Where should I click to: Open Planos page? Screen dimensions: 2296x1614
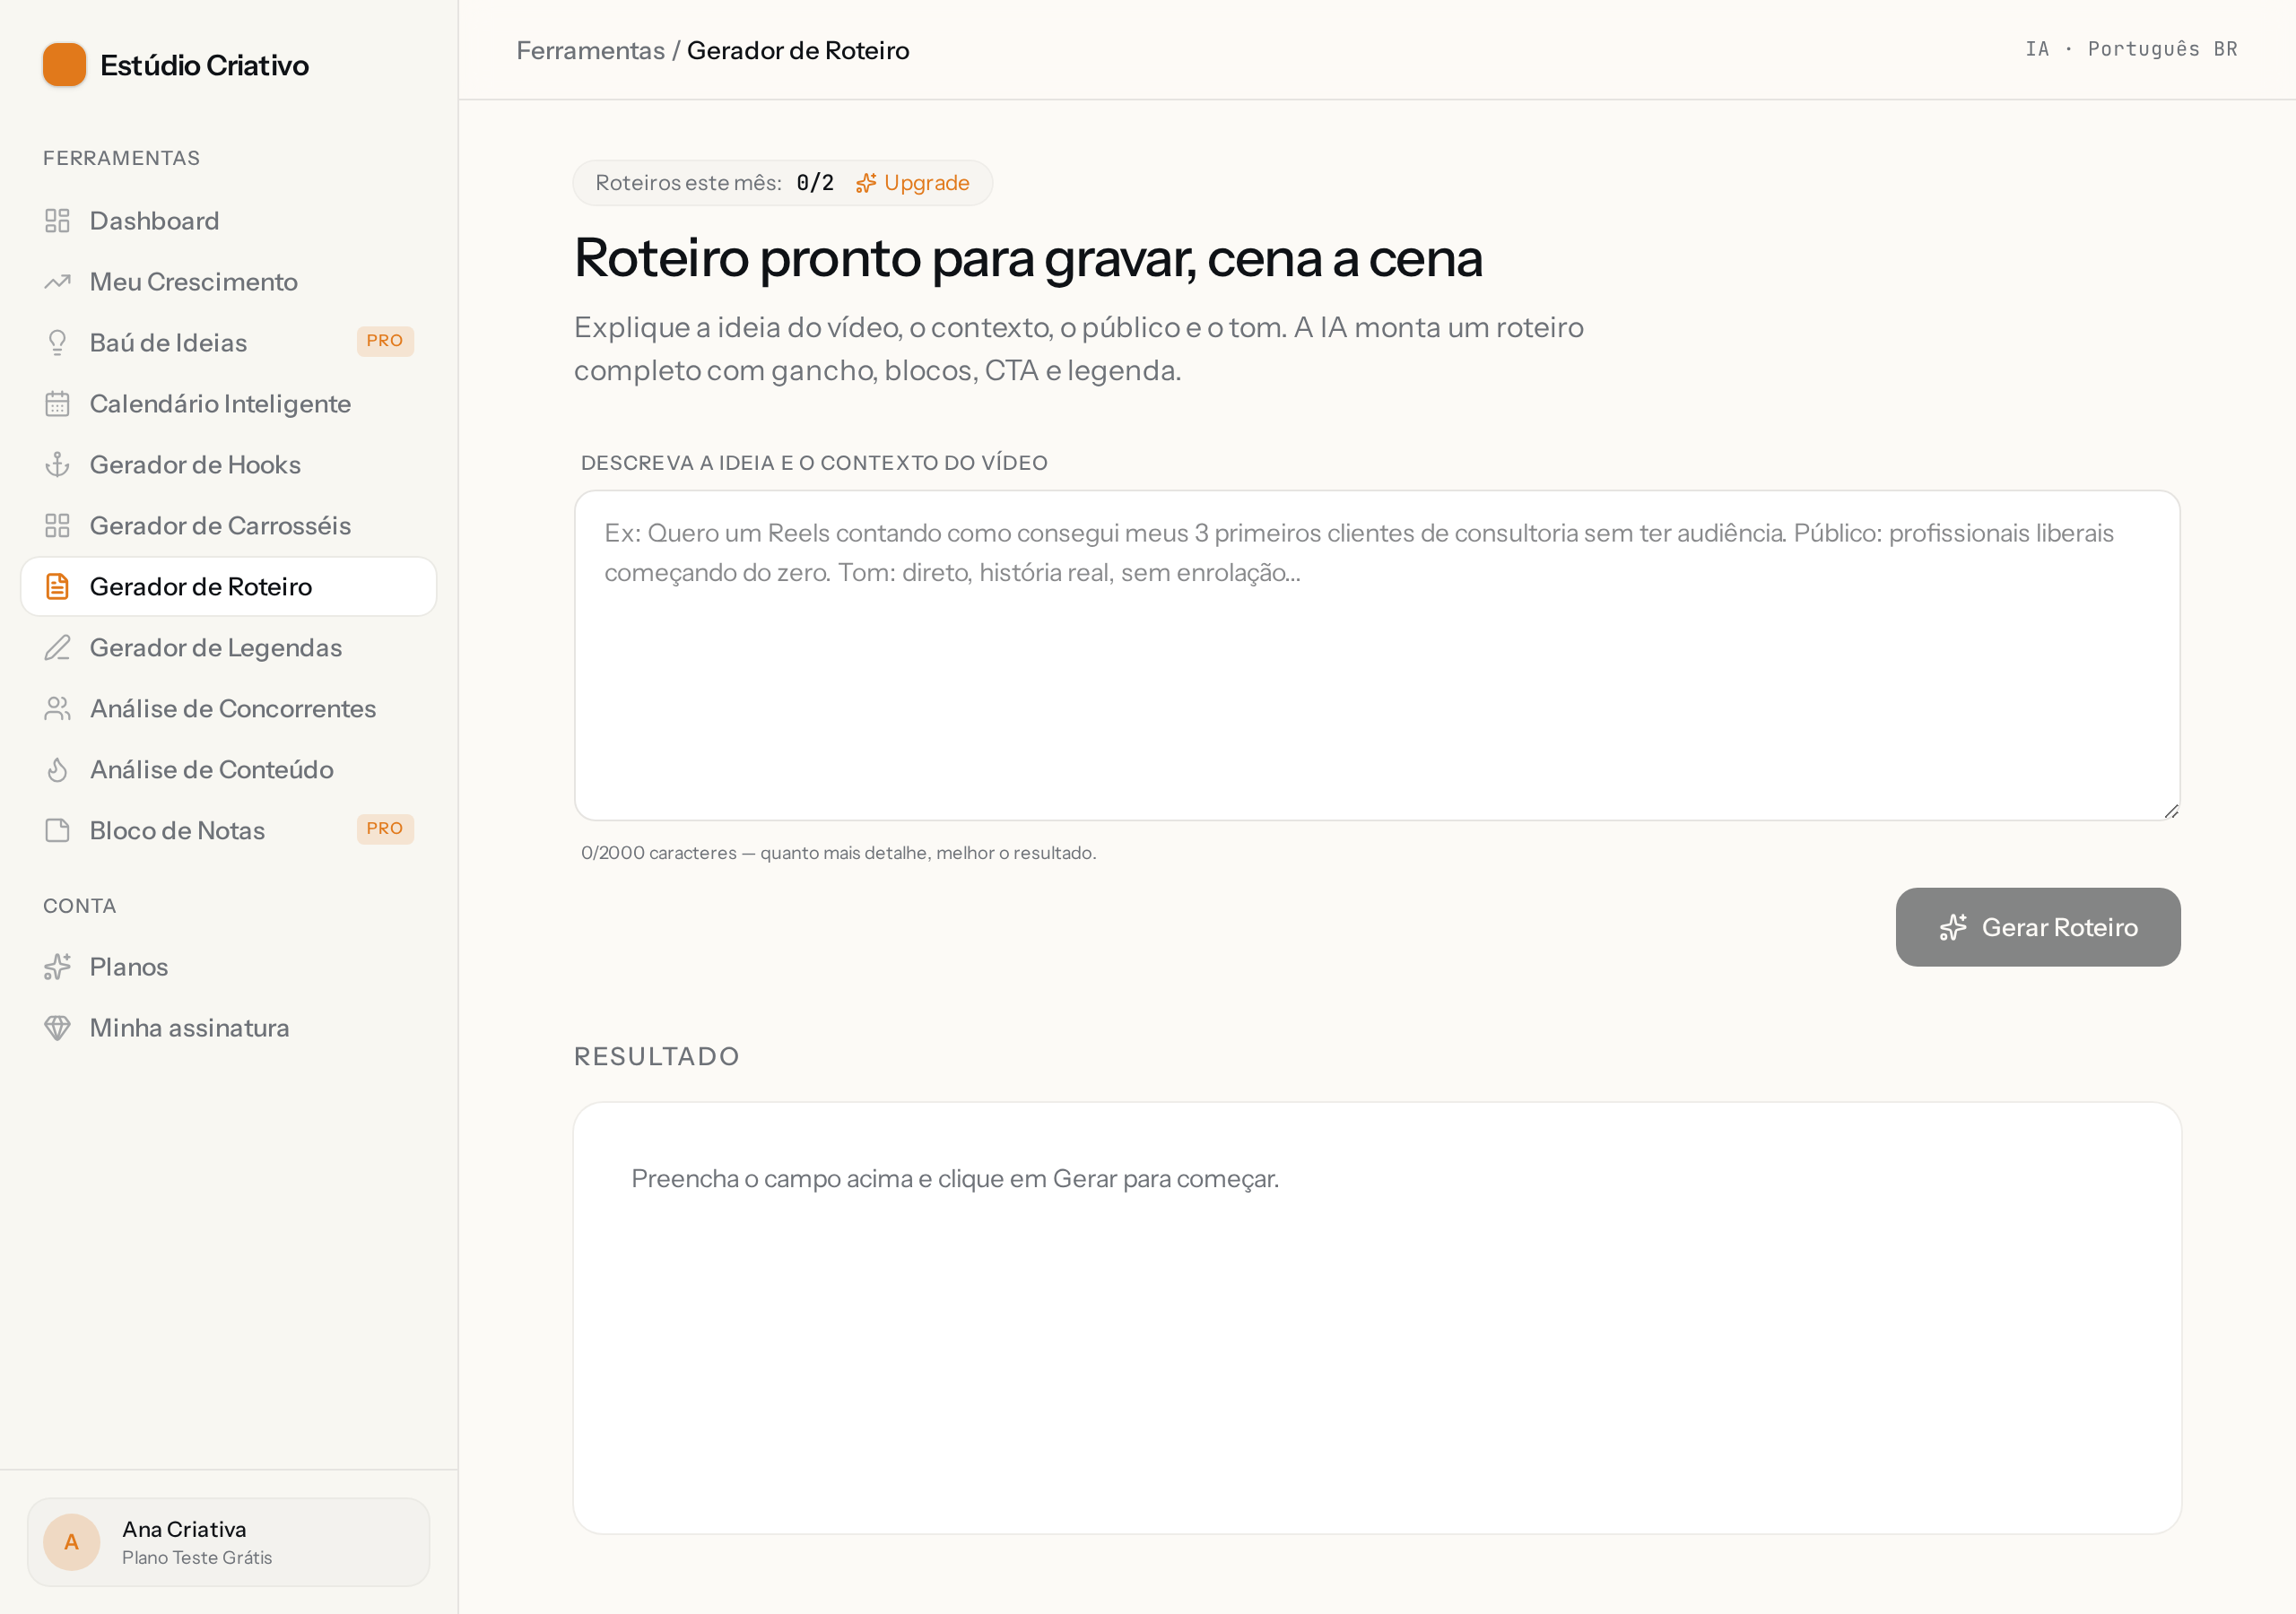click(229, 967)
